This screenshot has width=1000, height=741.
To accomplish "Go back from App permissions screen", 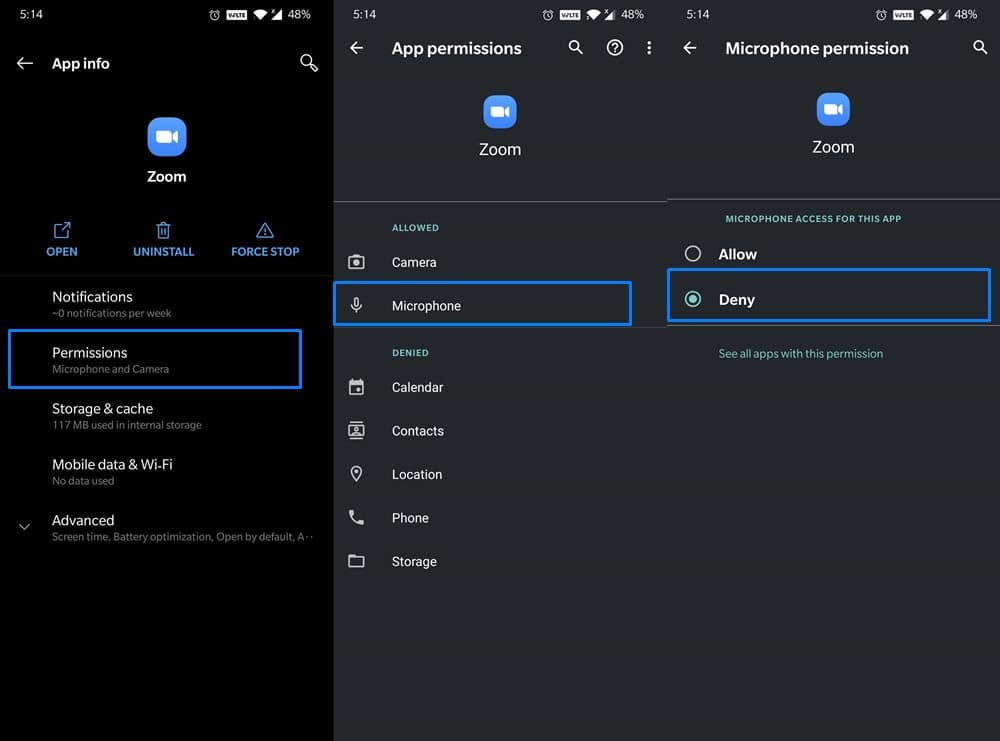I will 357,48.
